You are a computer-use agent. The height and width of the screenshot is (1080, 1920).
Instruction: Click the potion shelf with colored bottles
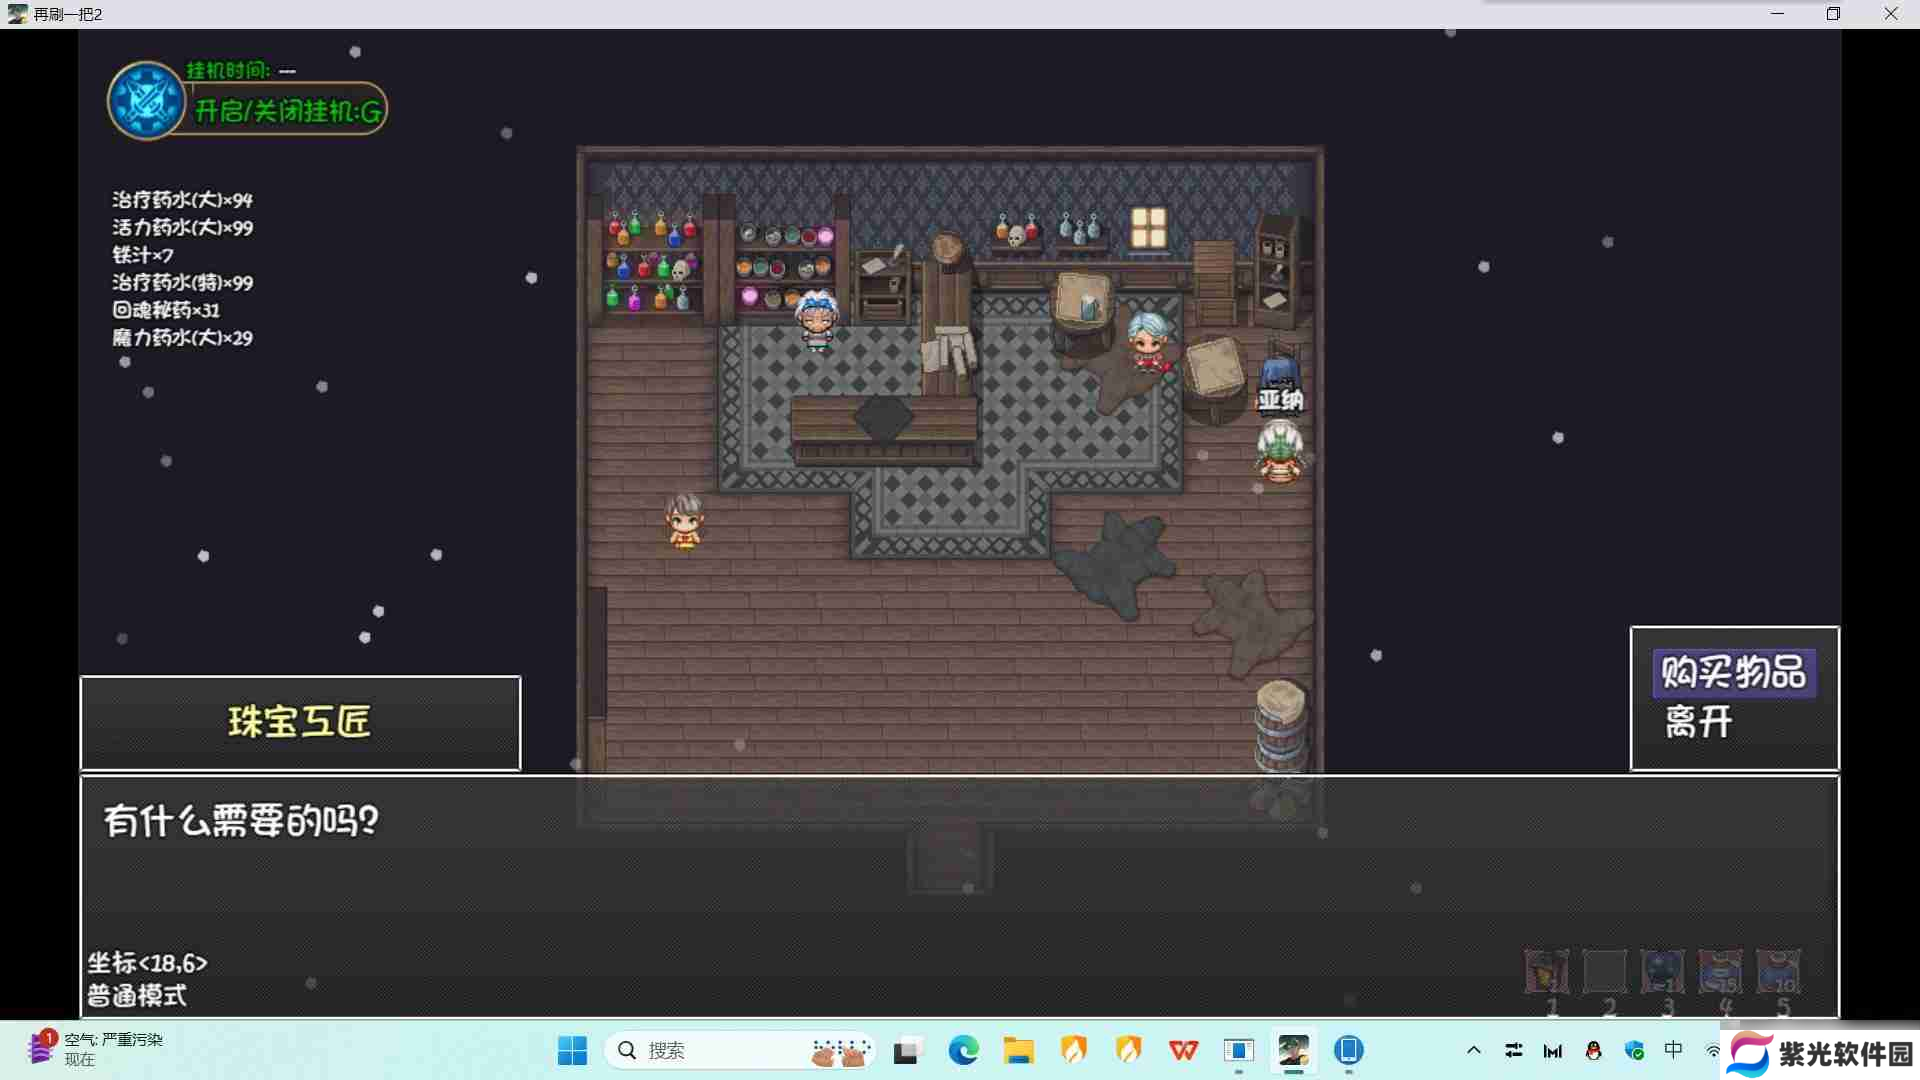[x=654, y=261]
